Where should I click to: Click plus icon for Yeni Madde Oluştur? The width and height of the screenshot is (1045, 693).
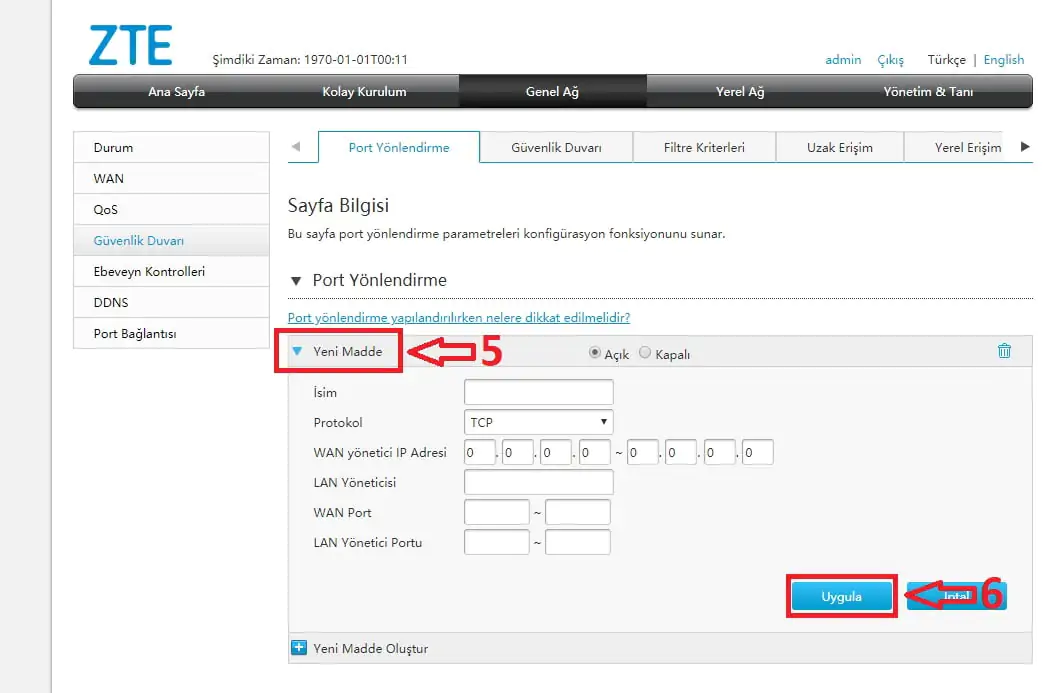coord(298,648)
